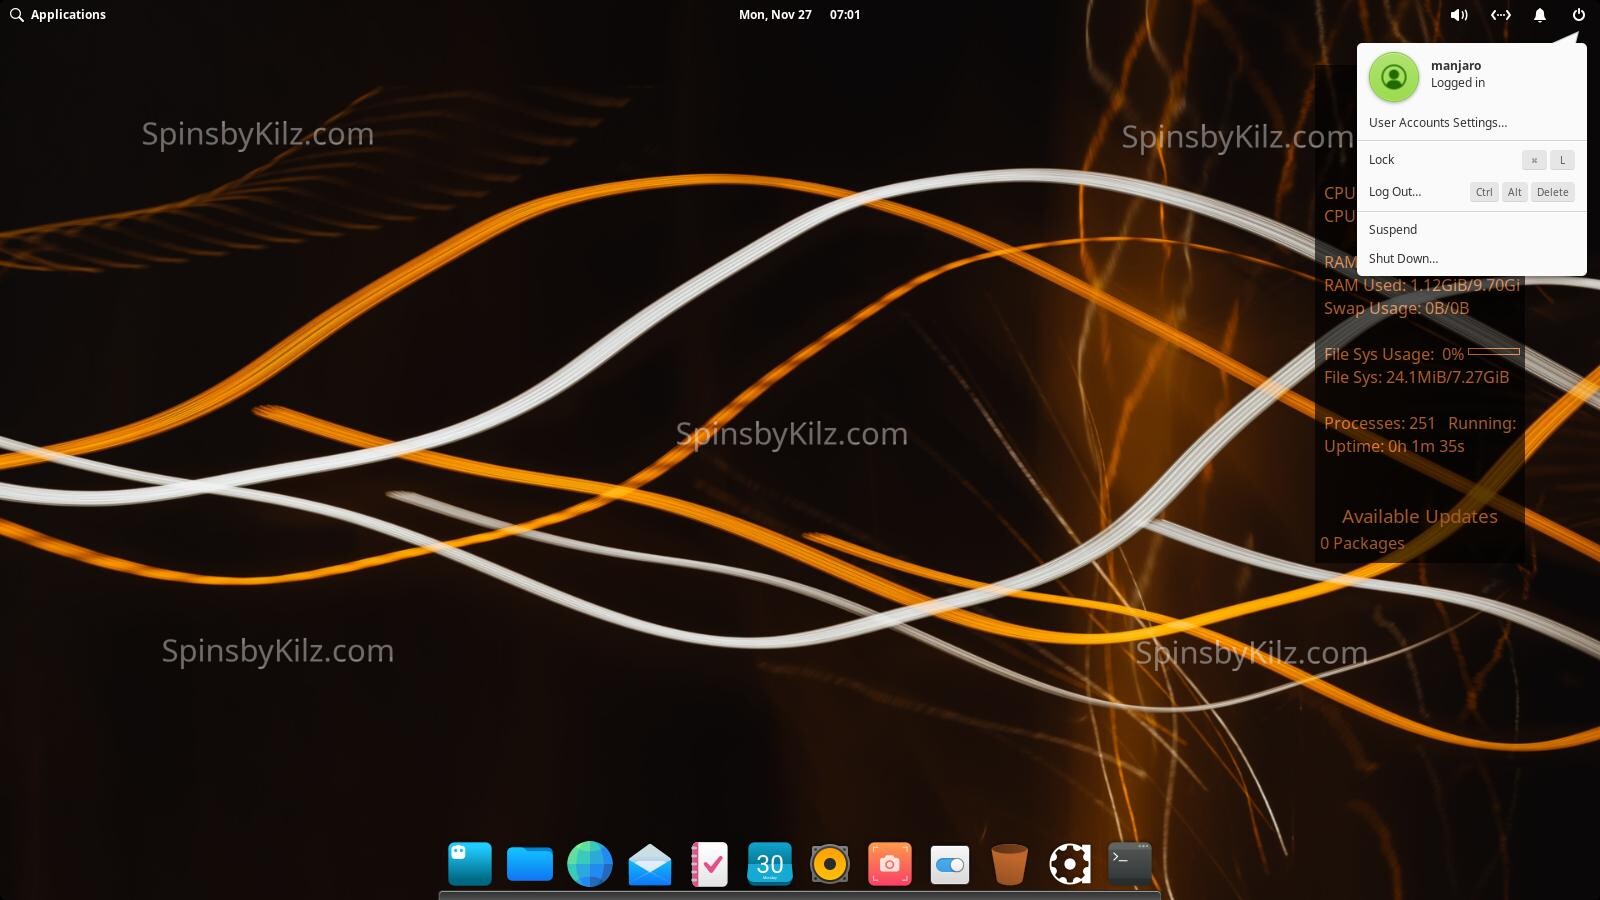Open the date and time dropdown
This screenshot has height=900, width=1600.
(x=797, y=15)
